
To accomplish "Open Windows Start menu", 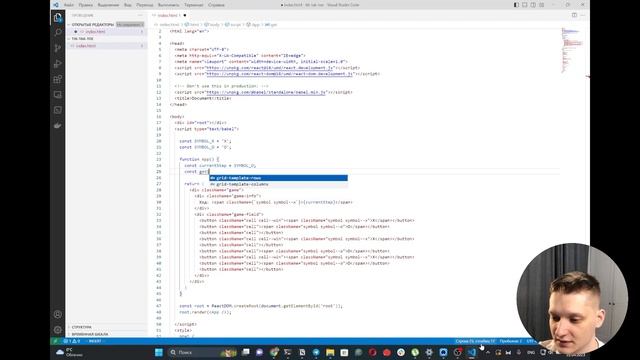I will coord(159,352).
